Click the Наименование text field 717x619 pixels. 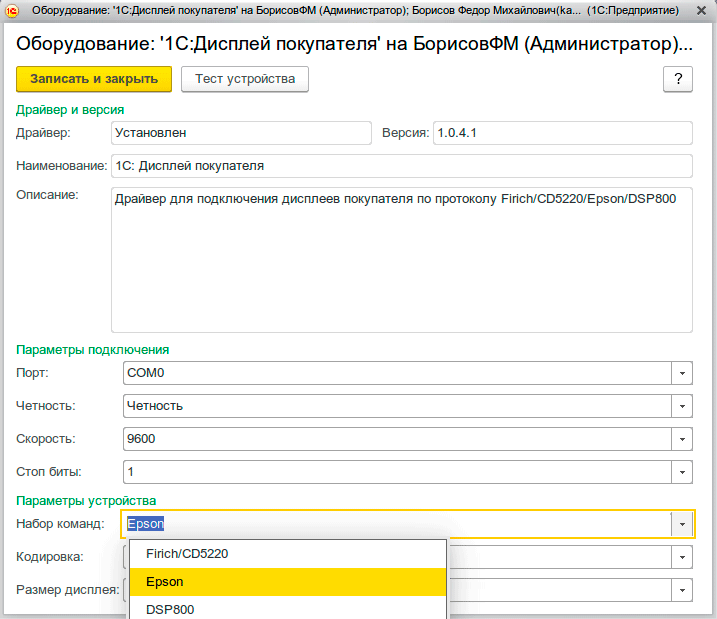[401, 166]
